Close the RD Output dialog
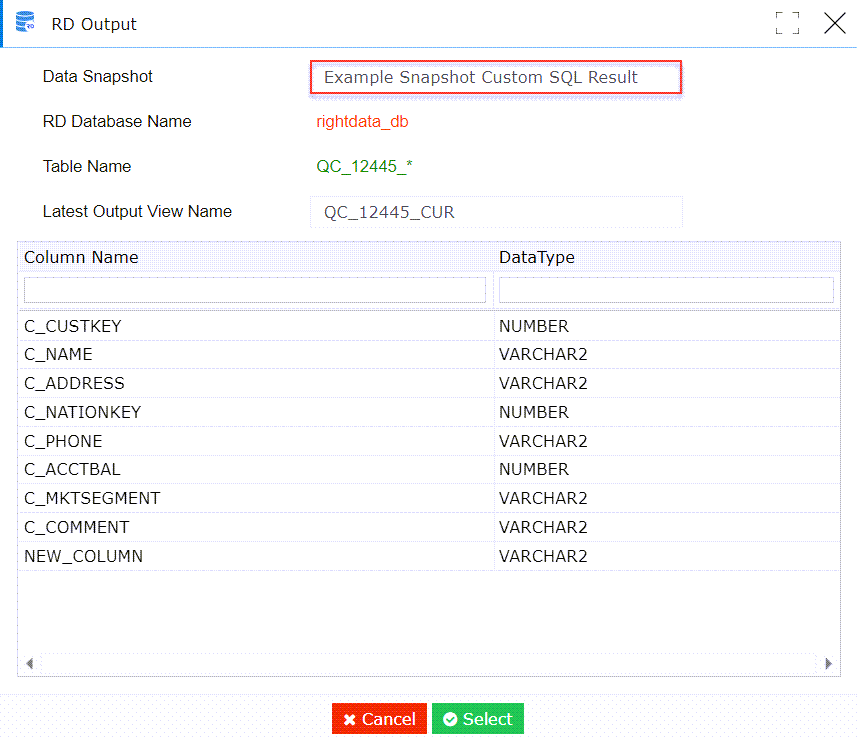 pos(834,24)
